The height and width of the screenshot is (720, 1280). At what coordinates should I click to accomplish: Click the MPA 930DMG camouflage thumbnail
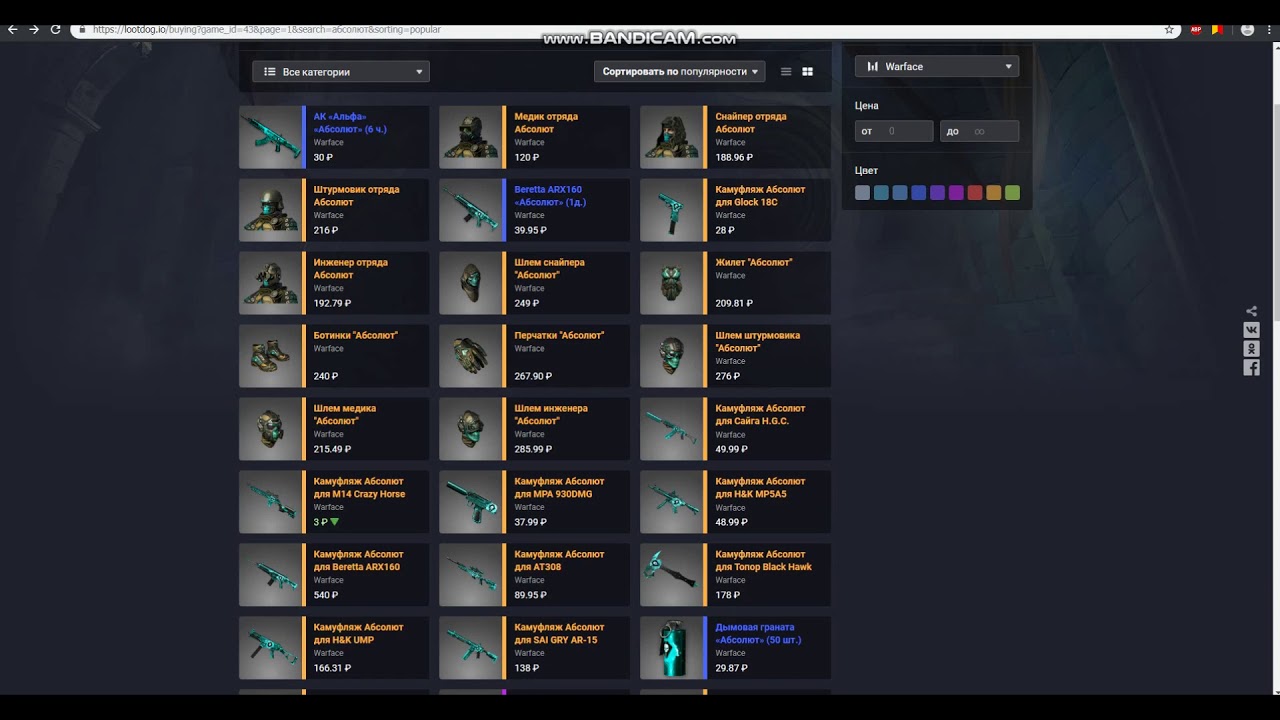point(470,502)
